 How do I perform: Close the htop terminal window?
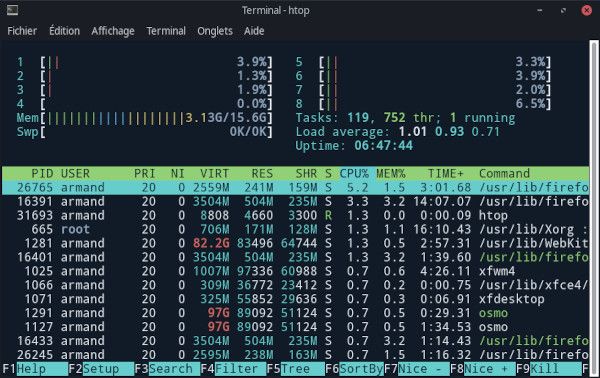point(586,10)
